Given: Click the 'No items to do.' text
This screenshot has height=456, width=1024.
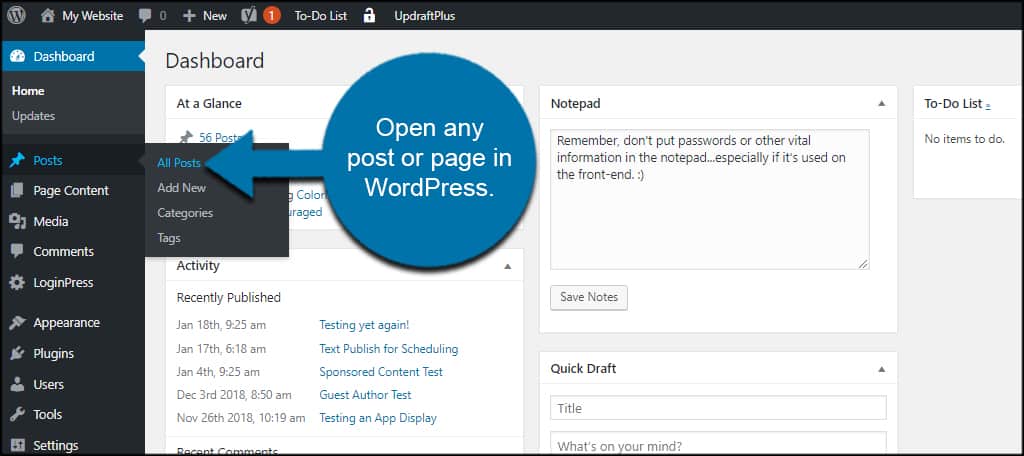Looking at the screenshot, I should (x=965, y=139).
